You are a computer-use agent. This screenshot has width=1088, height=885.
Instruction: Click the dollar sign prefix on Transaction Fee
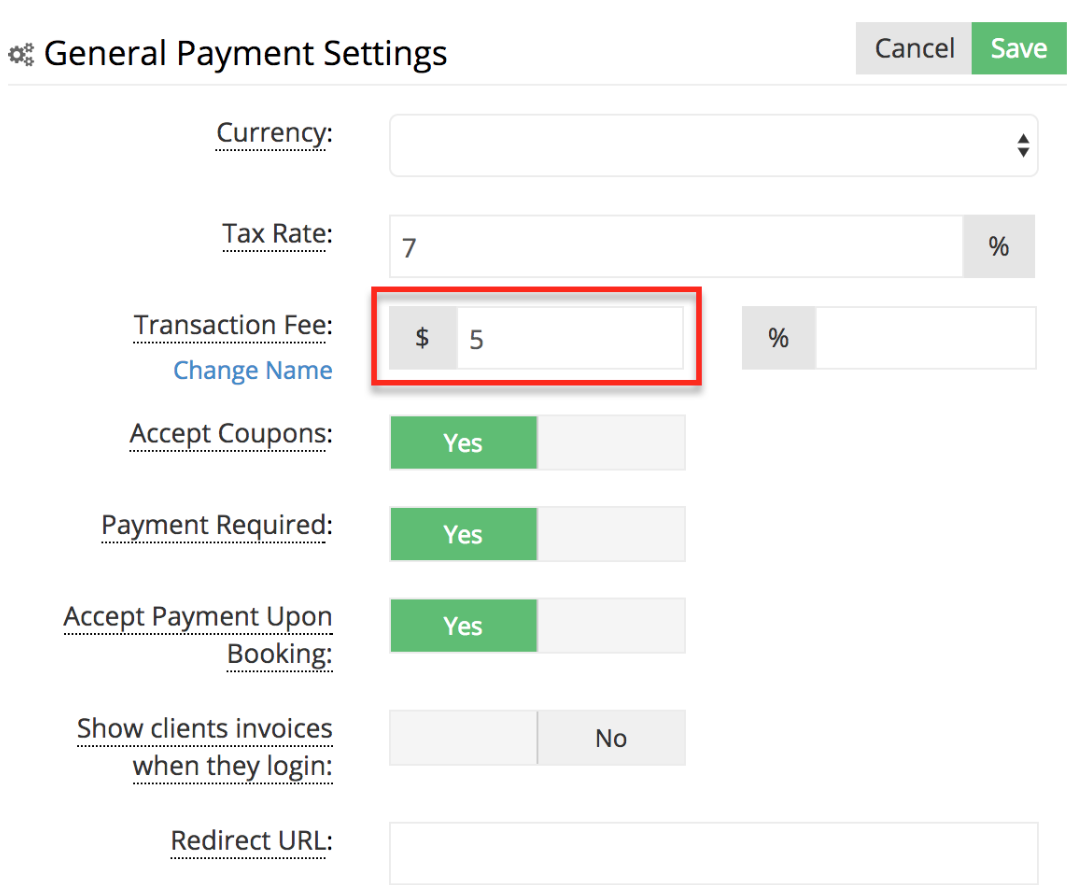tap(421, 338)
